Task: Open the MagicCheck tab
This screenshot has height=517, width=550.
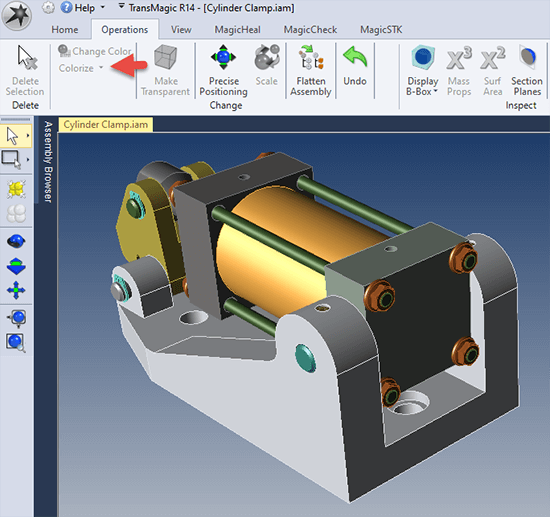Action: (x=310, y=29)
